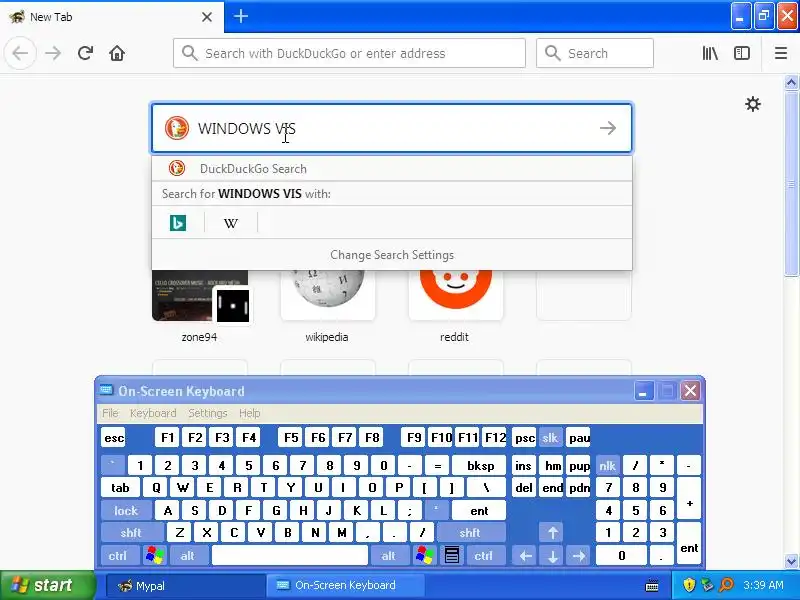Click the T letter key
Screen dimensions: 800x600
pyautogui.click(x=264, y=488)
